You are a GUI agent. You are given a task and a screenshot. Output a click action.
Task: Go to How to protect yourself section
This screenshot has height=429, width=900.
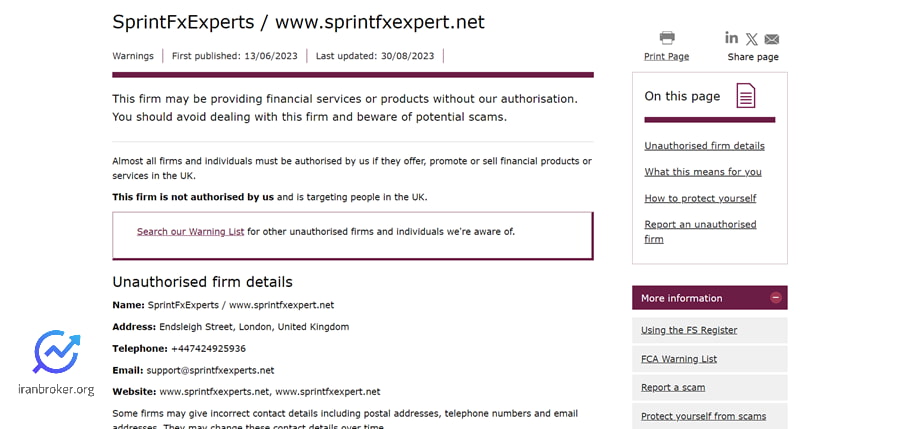(700, 198)
